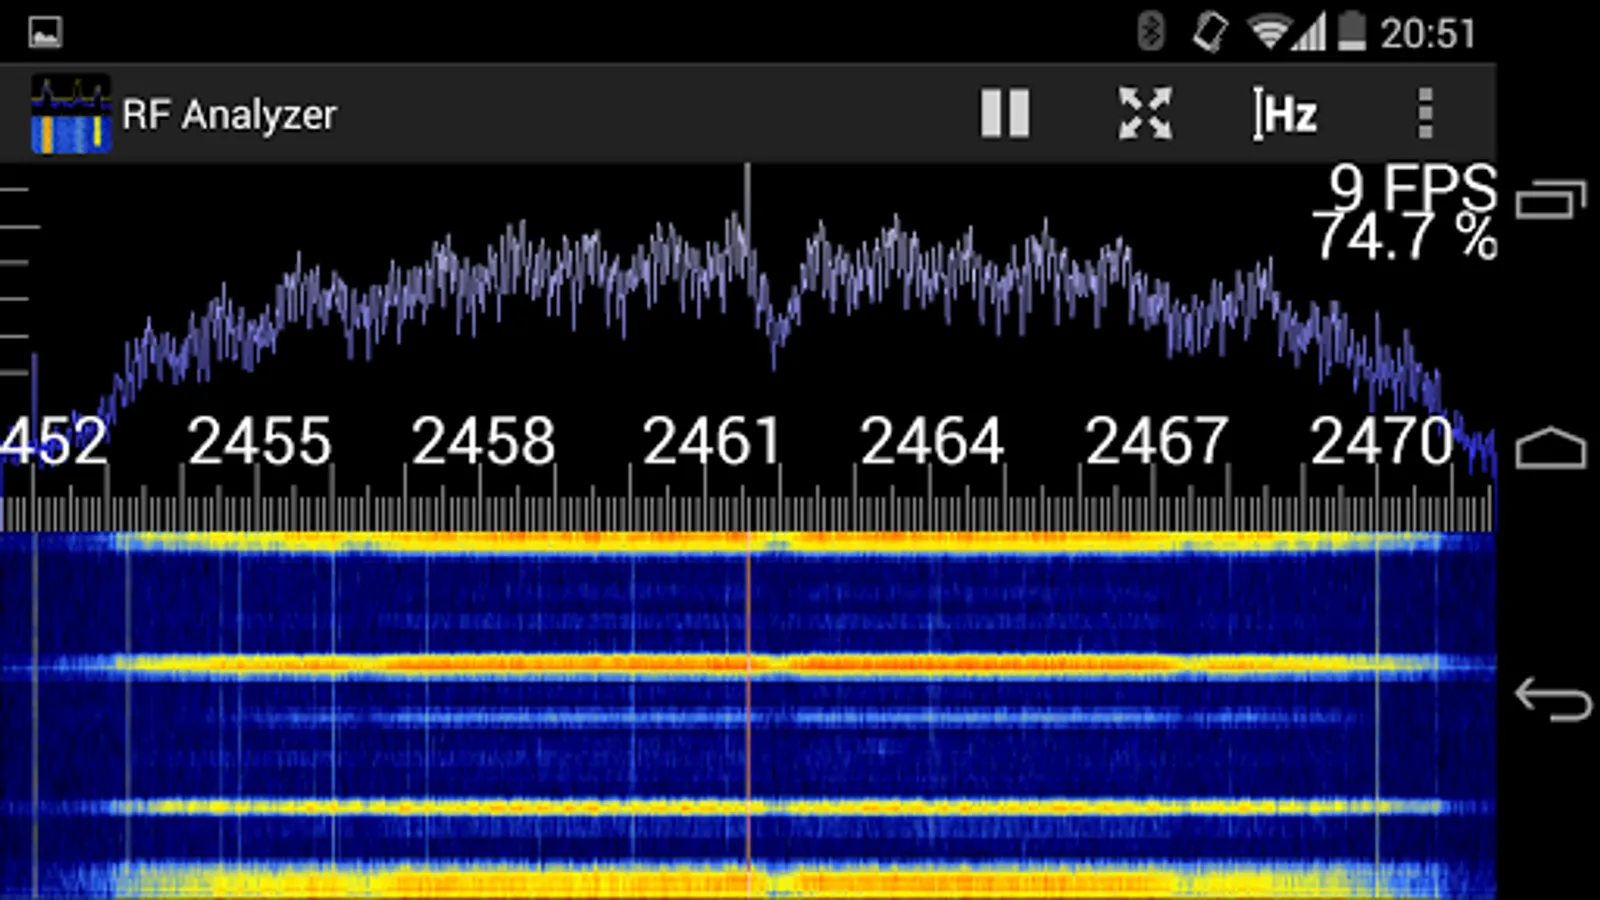This screenshot has height=900, width=1600.
Task: Tap the 2467 frequency label
Action: (1157, 441)
